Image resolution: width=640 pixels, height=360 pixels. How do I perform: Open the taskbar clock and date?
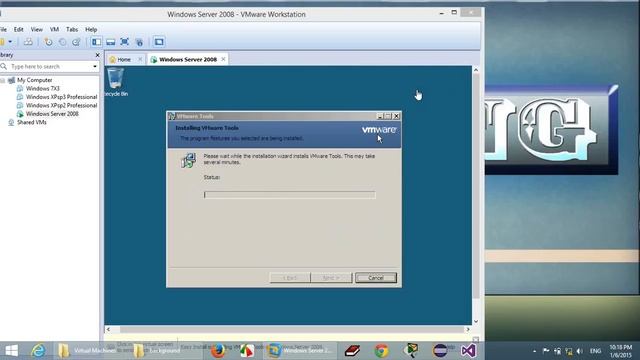click(x=620, y=351)
